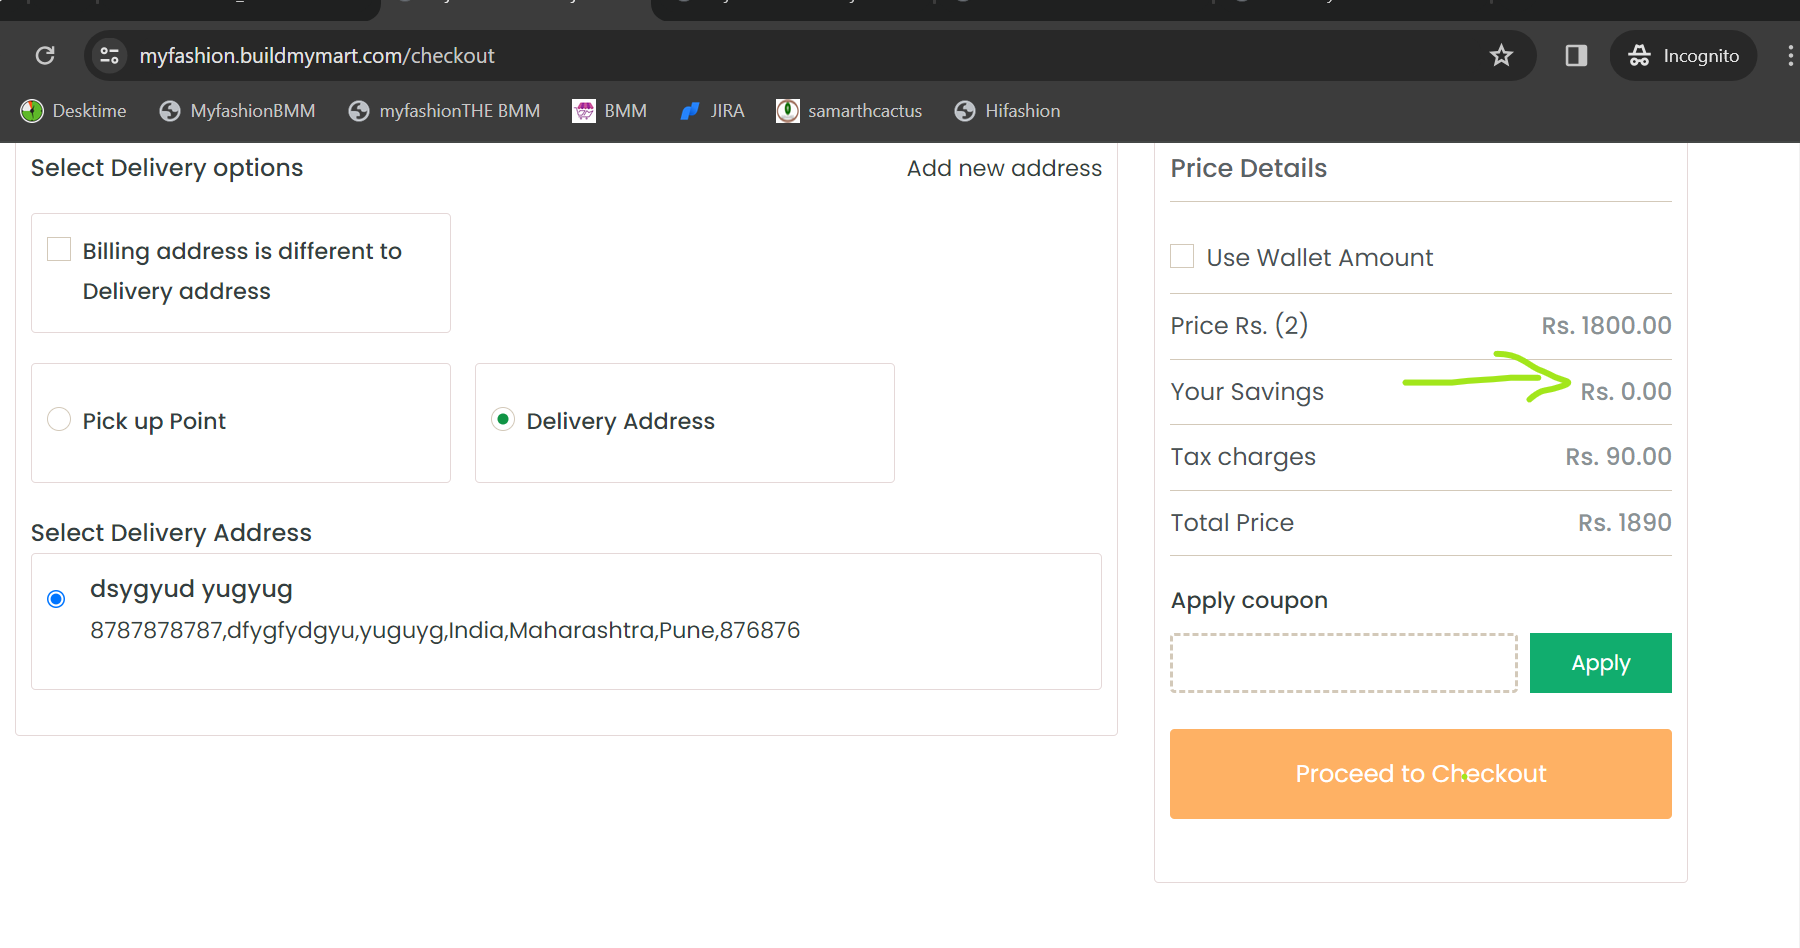Reload the page with the refresh icon

(45, 55)
